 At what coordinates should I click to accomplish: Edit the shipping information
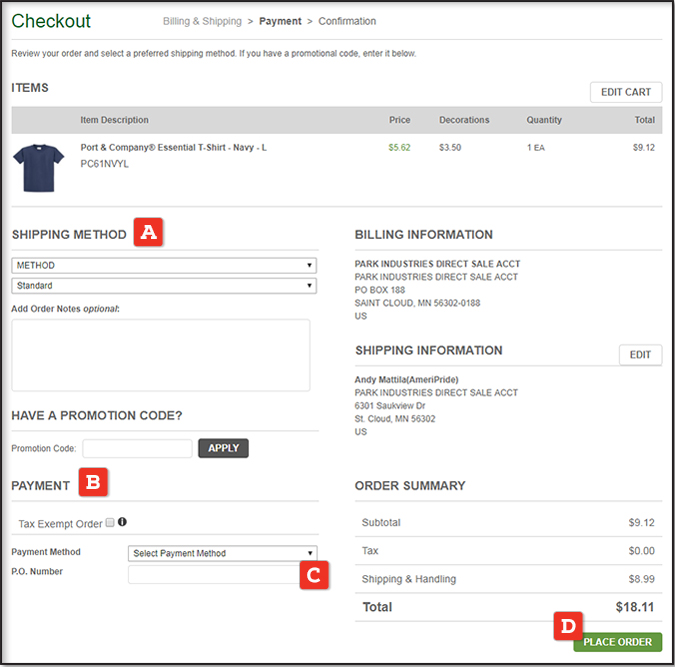coord(640,355)
